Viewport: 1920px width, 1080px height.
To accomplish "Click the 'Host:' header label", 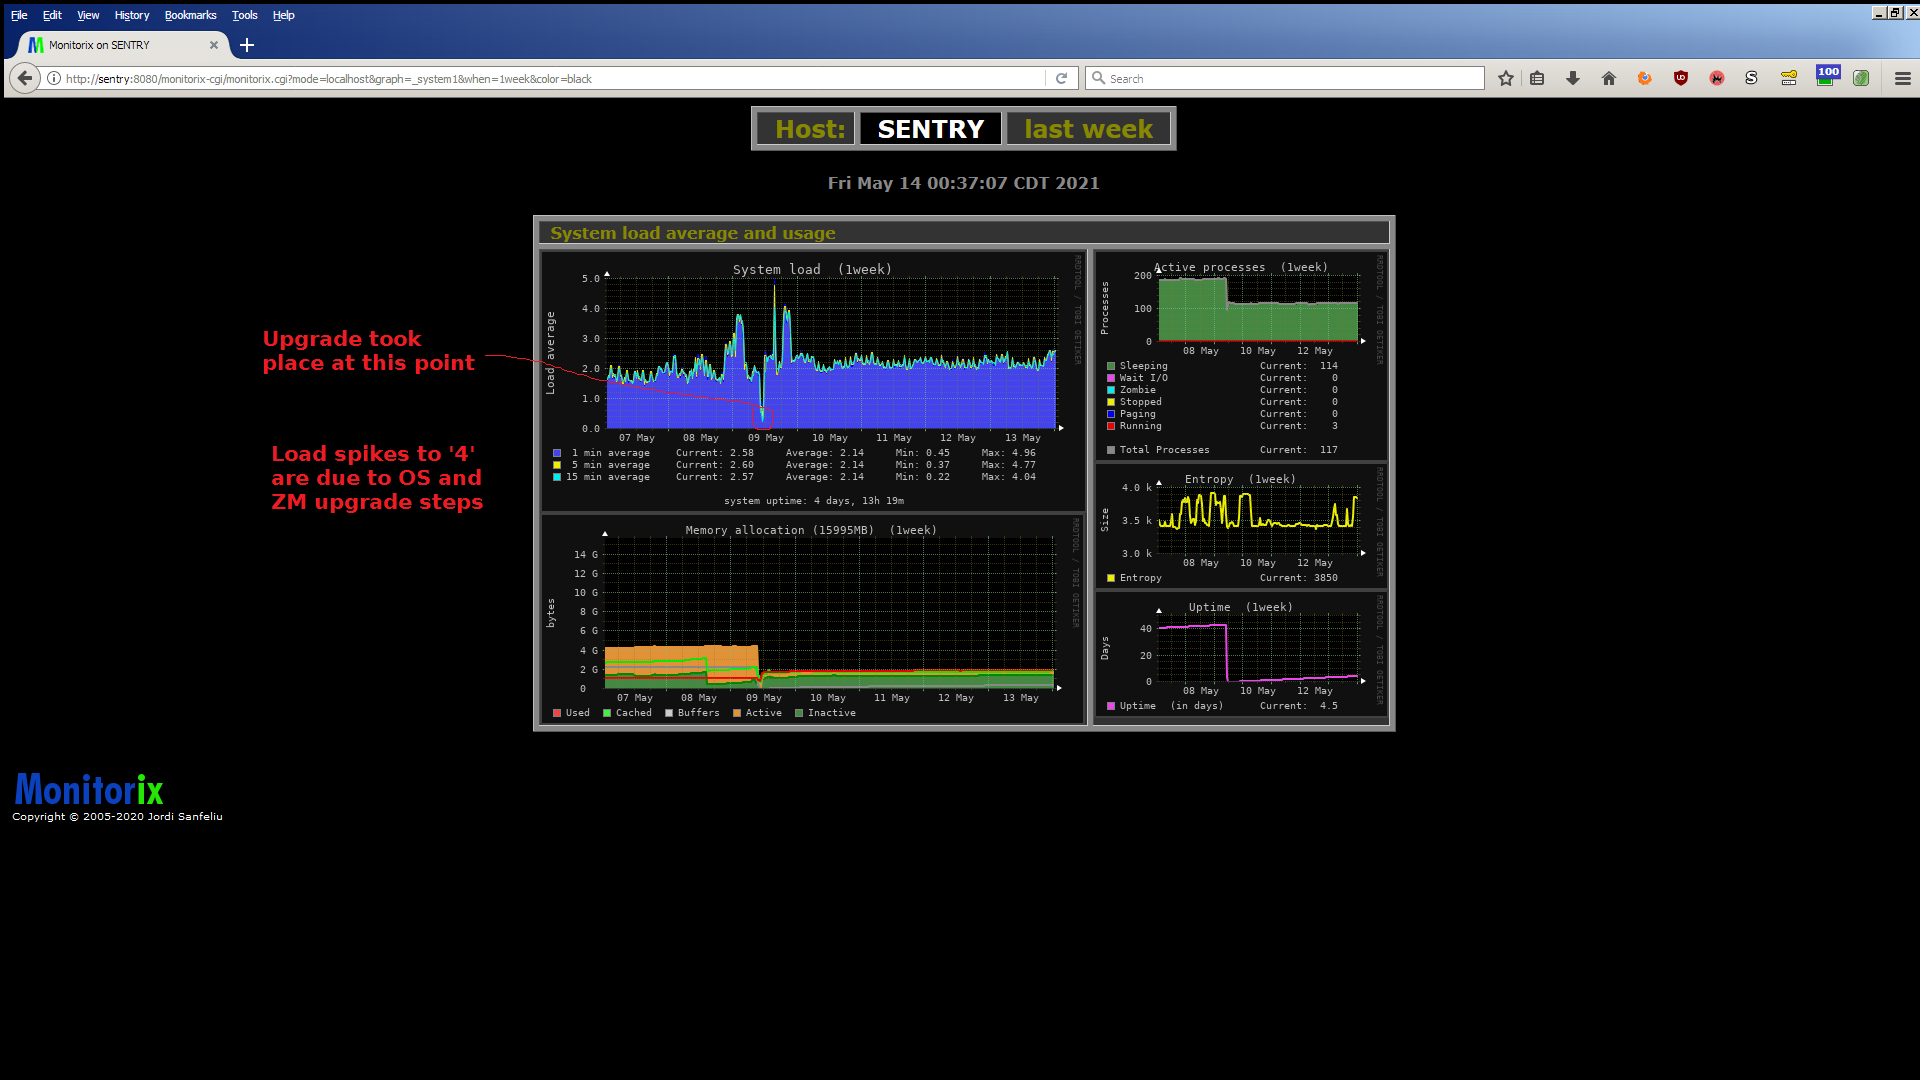I will tap(806, 129).
